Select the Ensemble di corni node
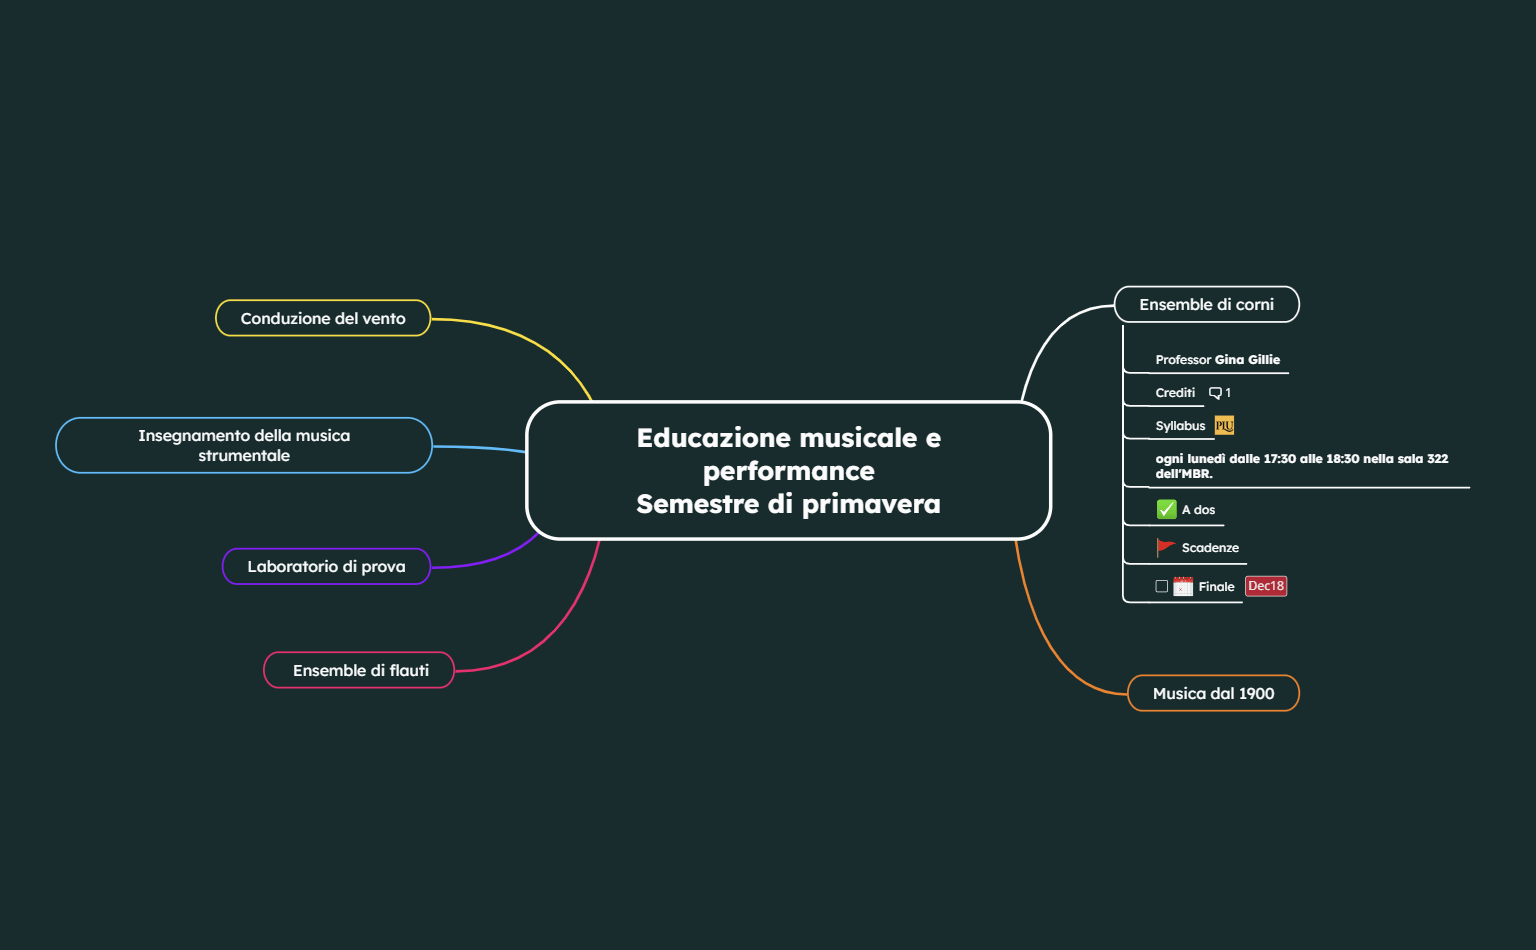Screen dimensions: 1536x950 [1207, 305]
